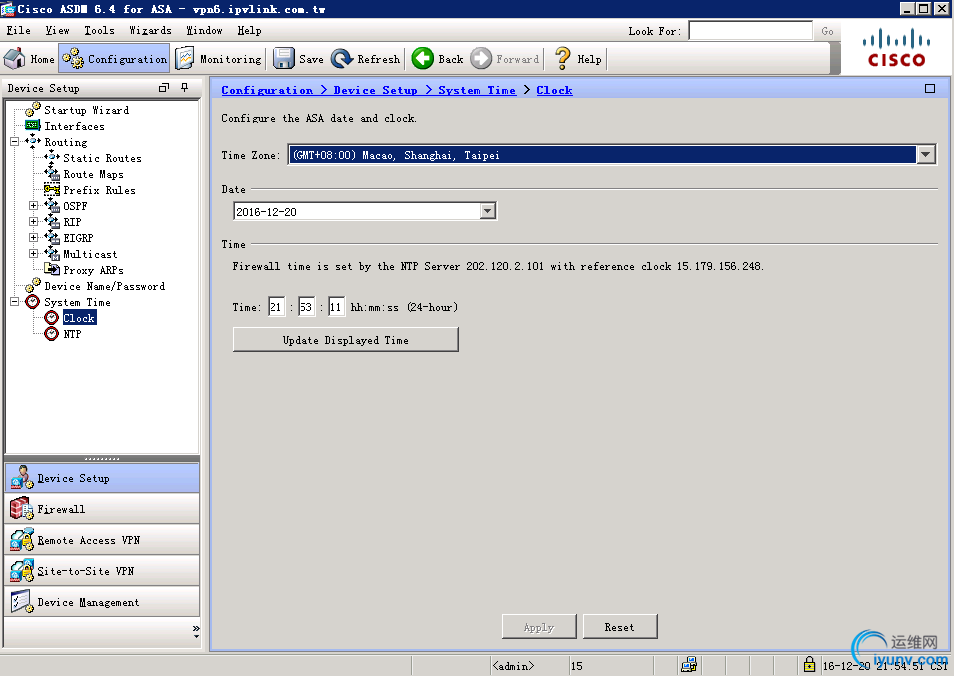Select Clock under System Time
The height and width of the screenshot is (676, 954).
pos(78,318)
